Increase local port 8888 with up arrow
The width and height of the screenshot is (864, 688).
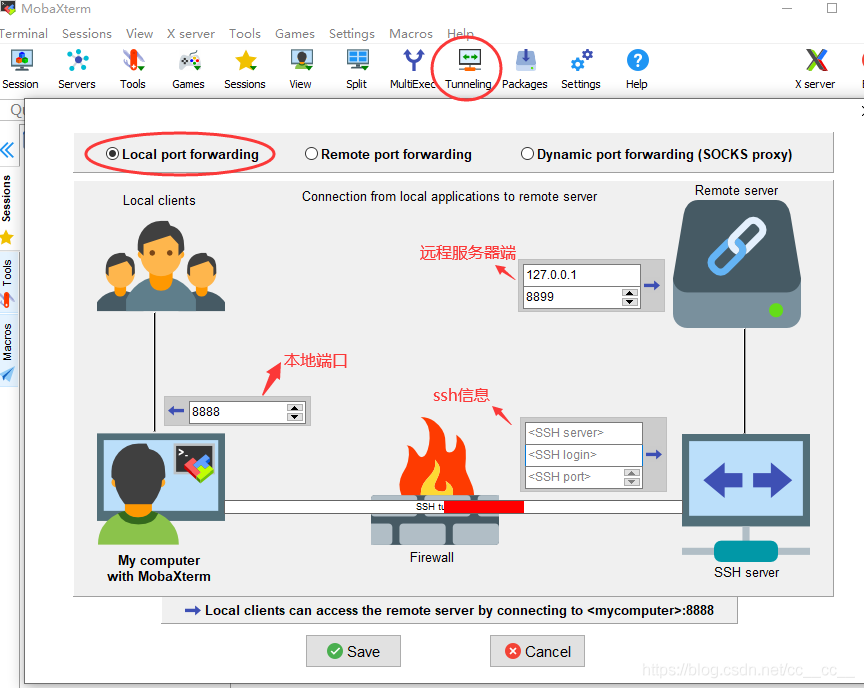(295, 408)
